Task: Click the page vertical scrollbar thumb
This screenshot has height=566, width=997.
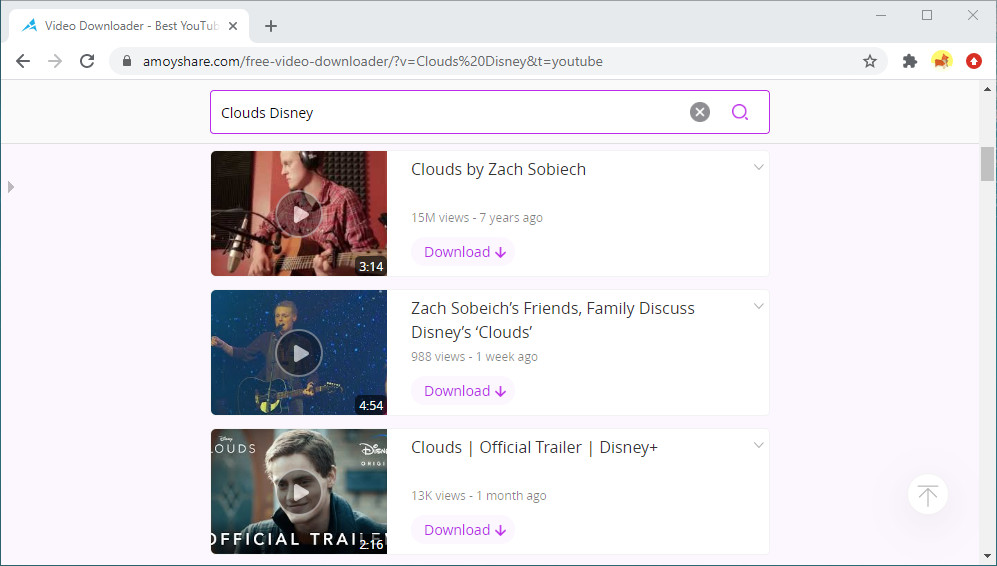Action: (987, 164)
